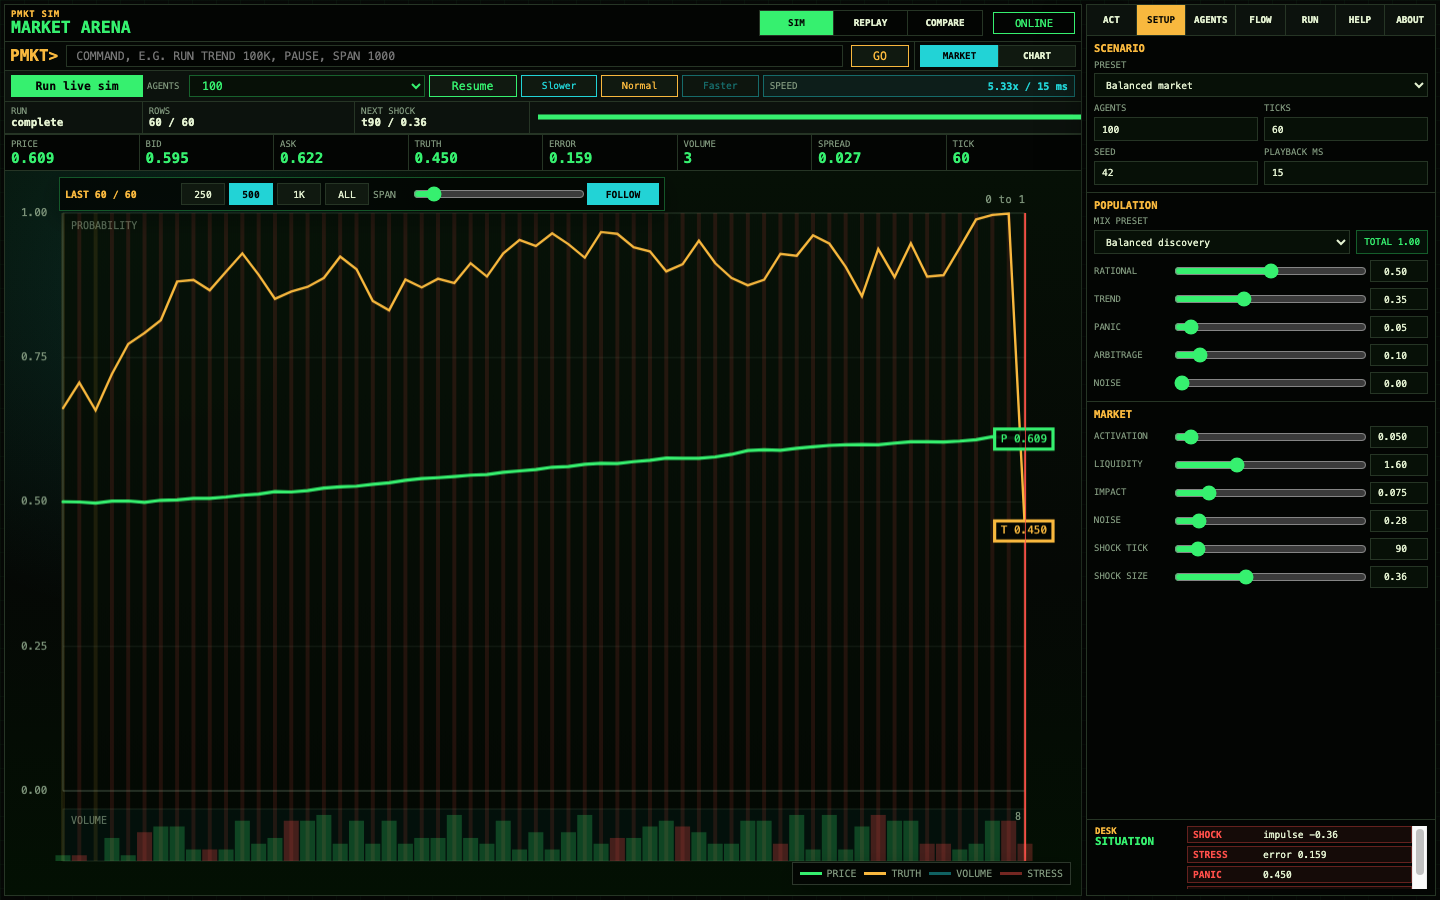Viewport: 1440px width, 900px height.
Task: Click the GO button
Action: (880, 56)
